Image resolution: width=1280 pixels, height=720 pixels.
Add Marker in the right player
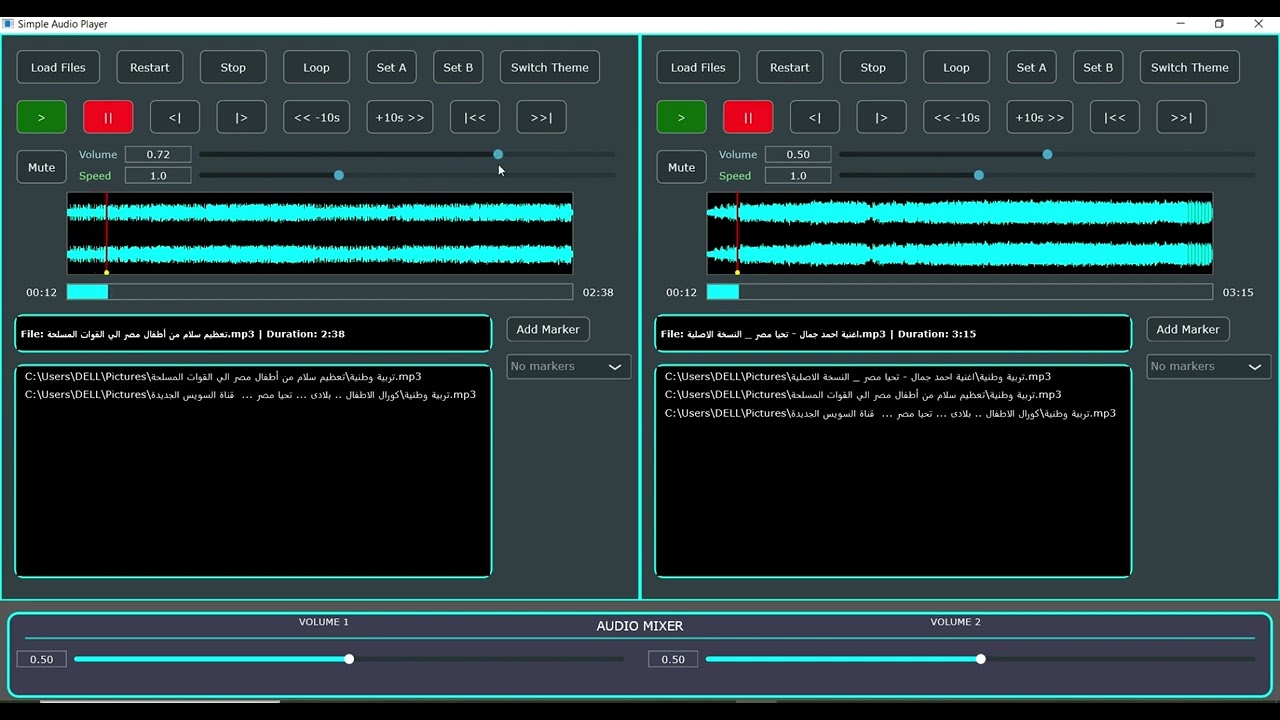[1188, 329]
